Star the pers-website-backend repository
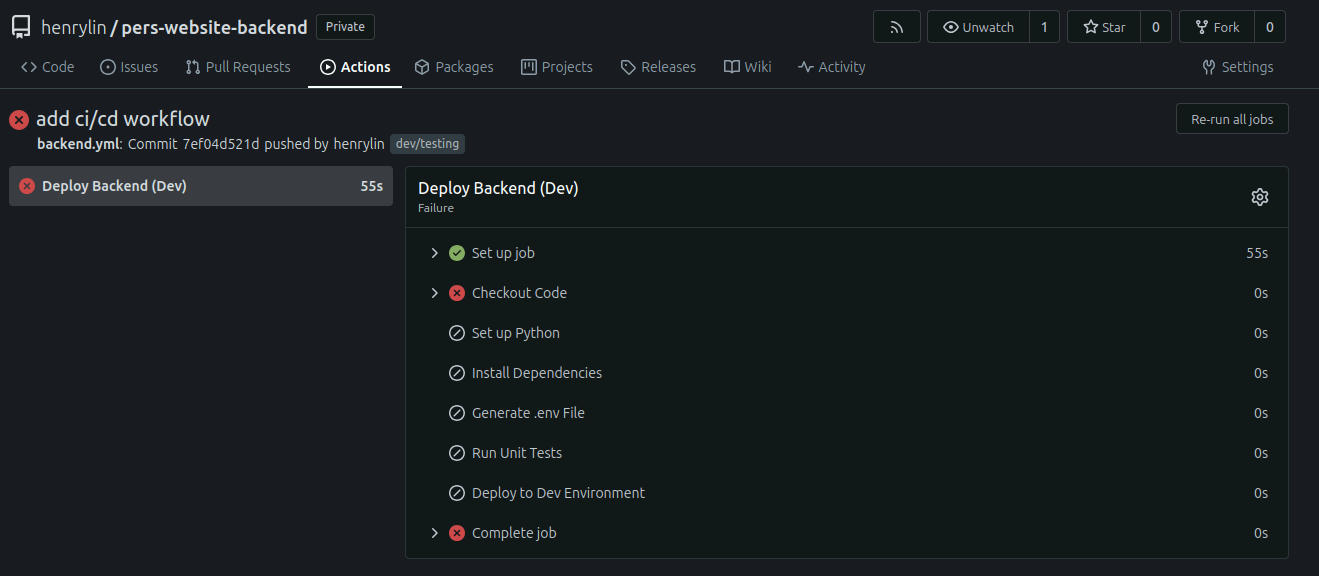The height and width of the screenshot is (576, 1319). (x=1103, y=27)
